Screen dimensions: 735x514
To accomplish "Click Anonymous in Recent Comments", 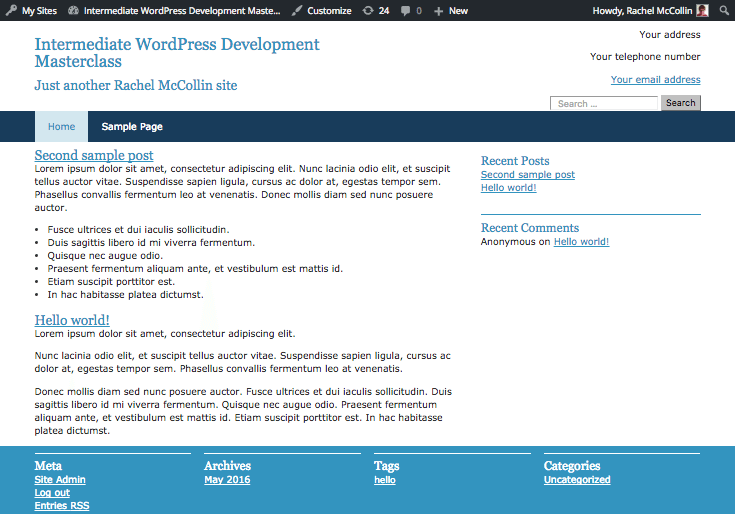I will (x=508, y=241).
